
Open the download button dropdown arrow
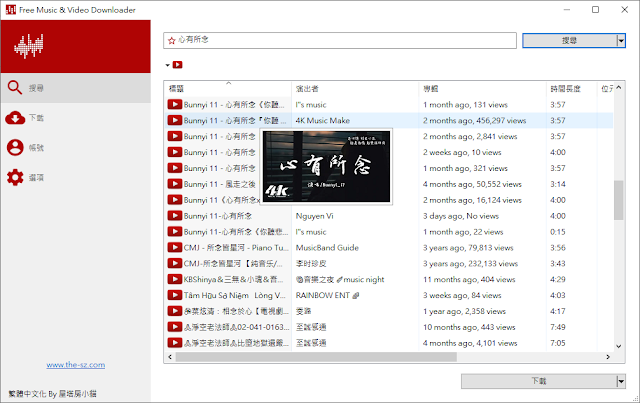621,381
